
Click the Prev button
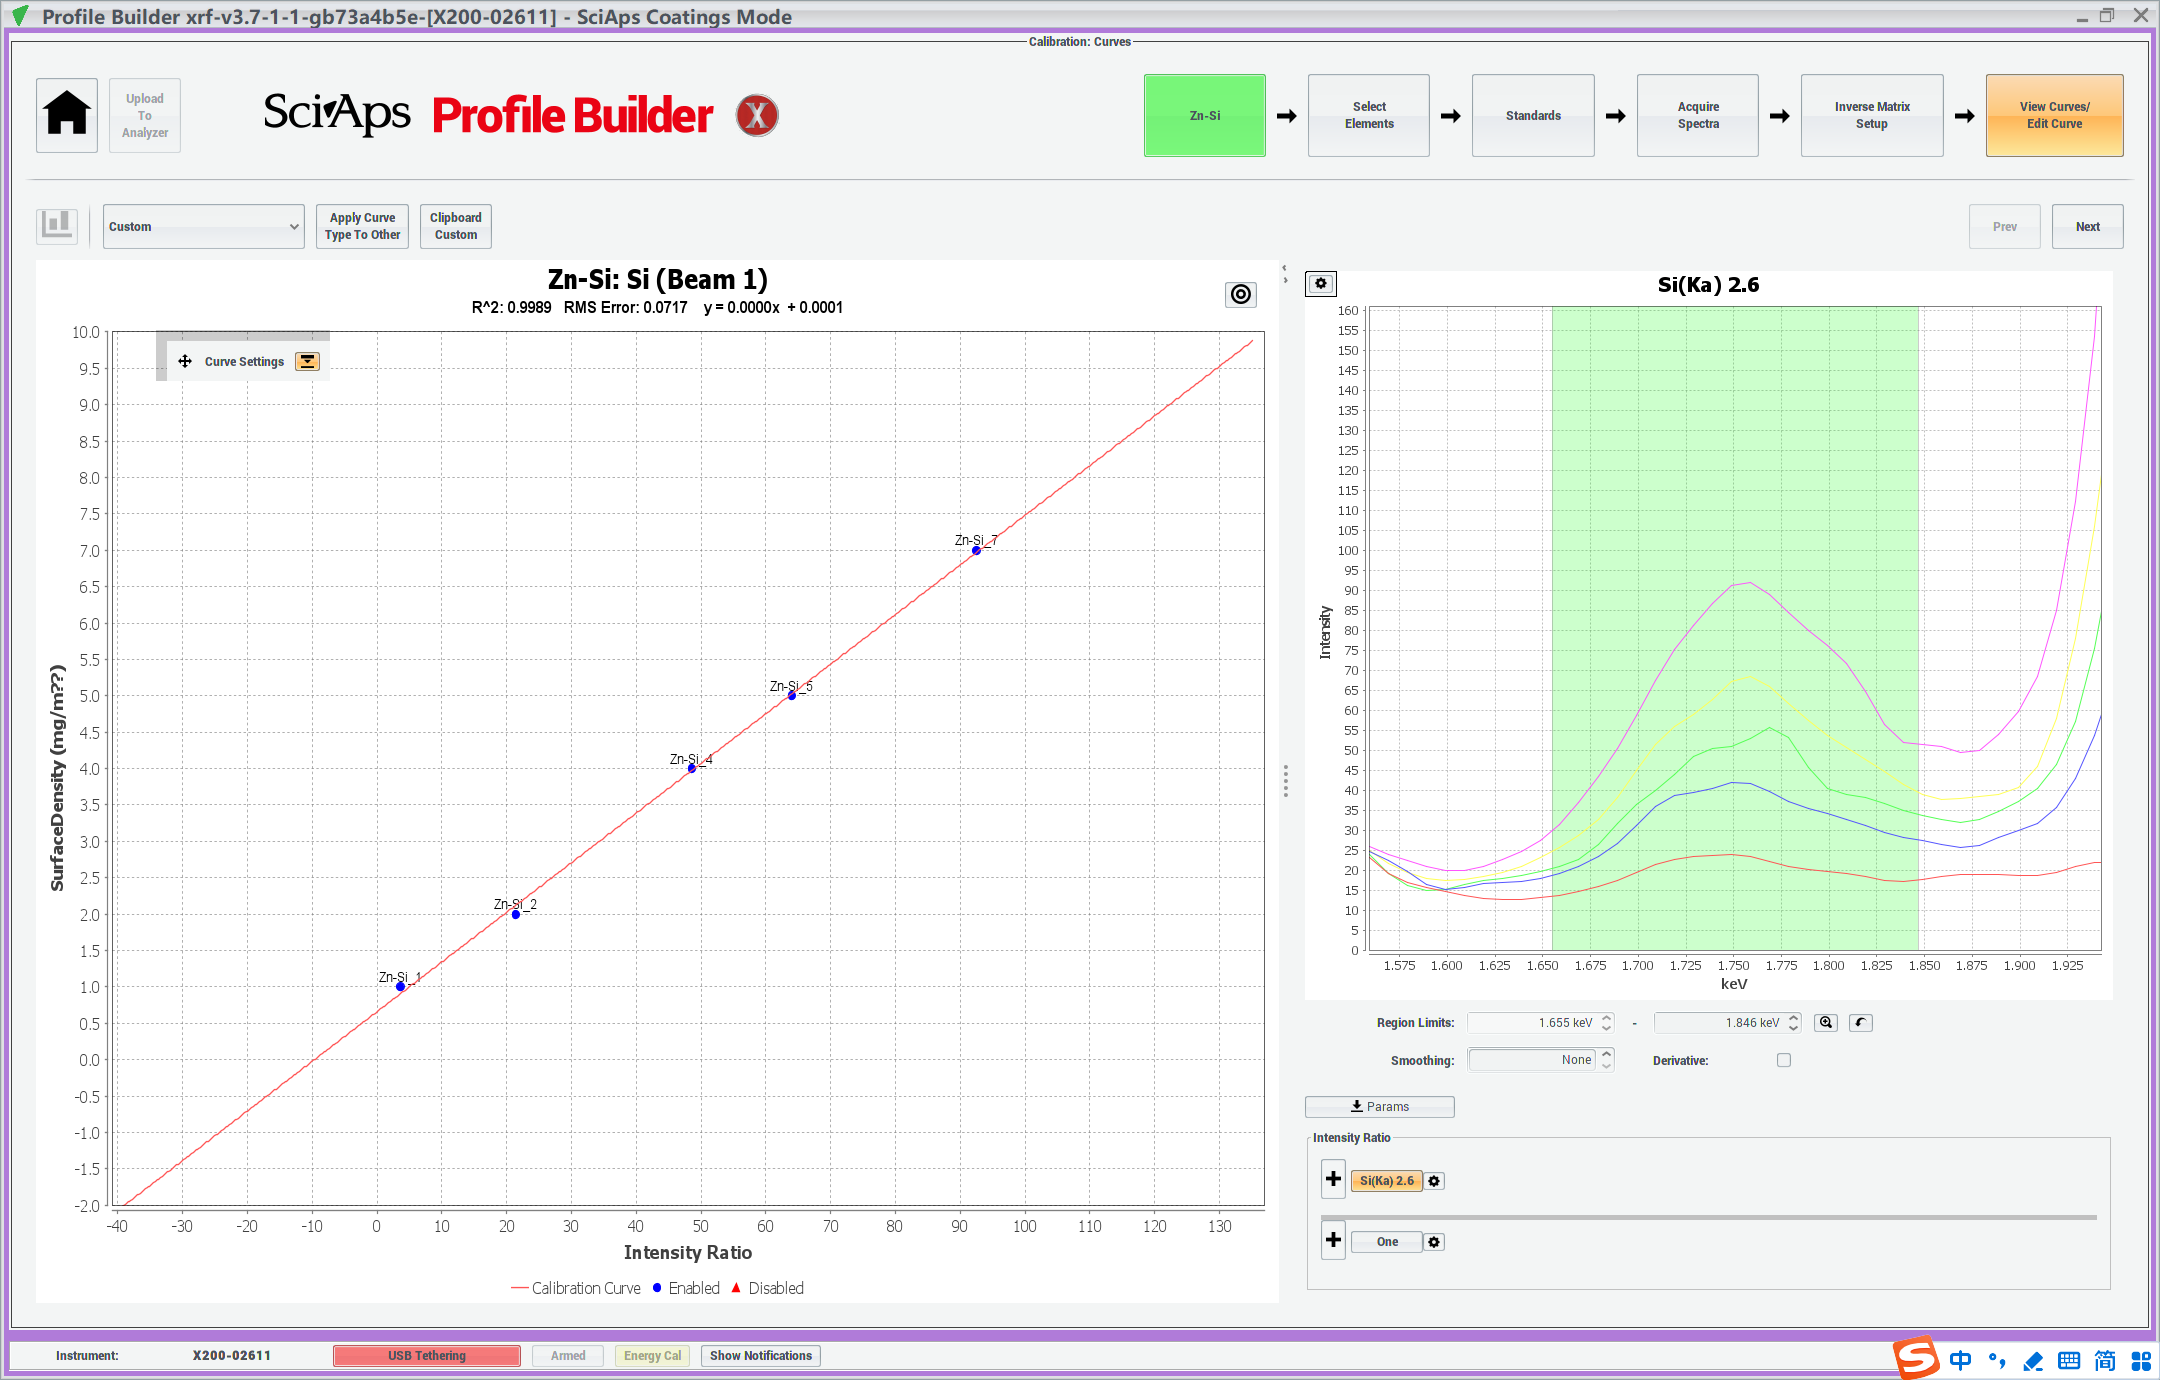pyautogui.click(x=2004, y=226)
